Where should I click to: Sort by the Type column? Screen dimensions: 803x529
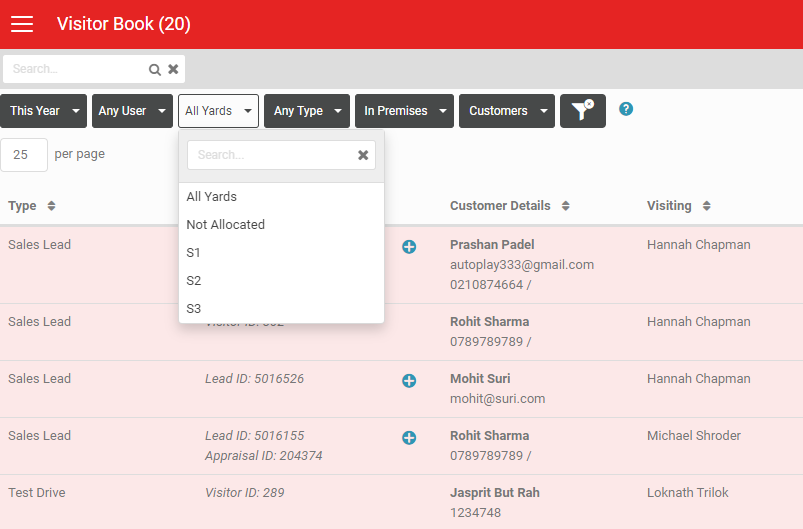click(32, 206)
